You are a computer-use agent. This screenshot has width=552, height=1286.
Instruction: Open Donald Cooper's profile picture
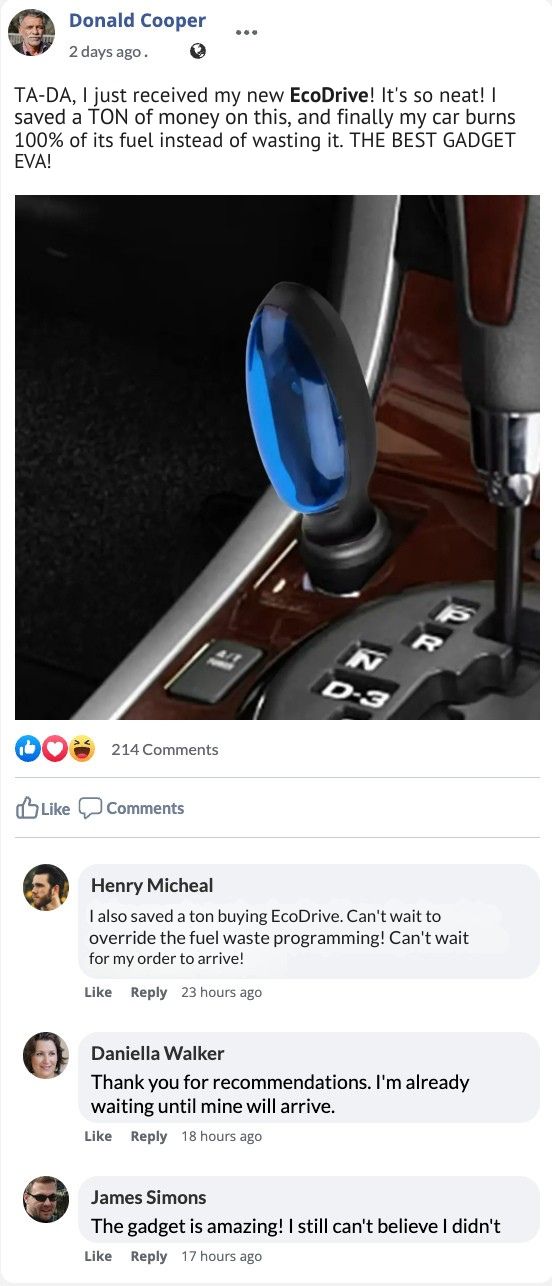point(31,33)
